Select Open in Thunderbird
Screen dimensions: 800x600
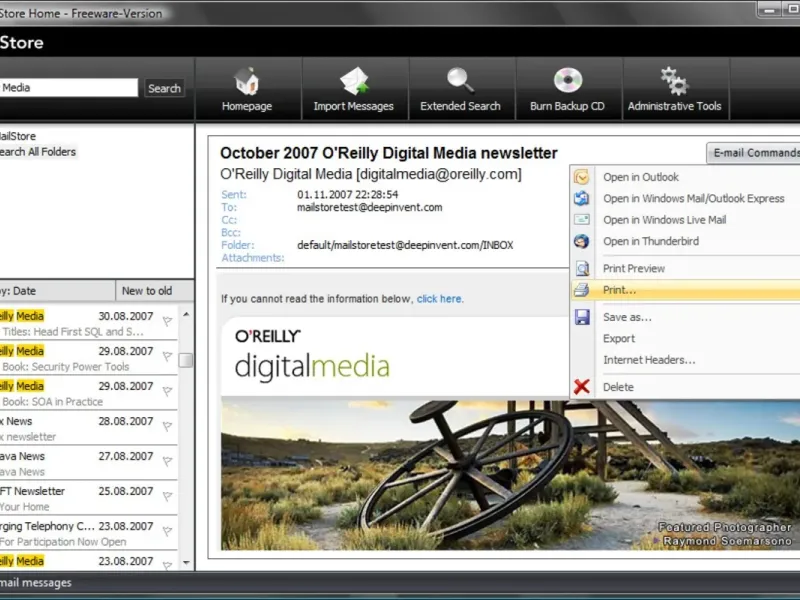pyautogui.click(x=651, y=241)
